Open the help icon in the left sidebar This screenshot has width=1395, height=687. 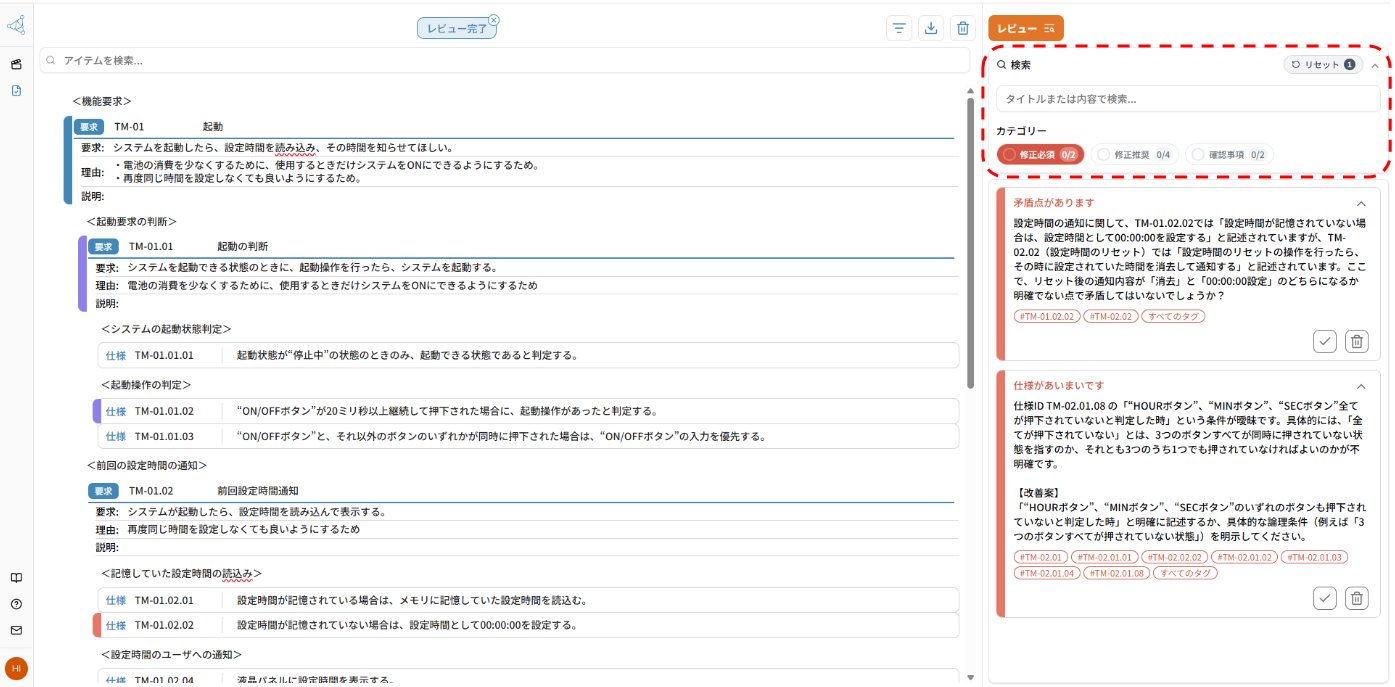[x=16, y=604]
